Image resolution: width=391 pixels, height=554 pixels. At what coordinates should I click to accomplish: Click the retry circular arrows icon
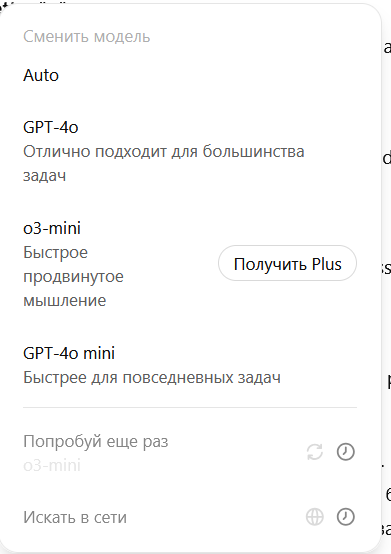[x=314, y=452]
